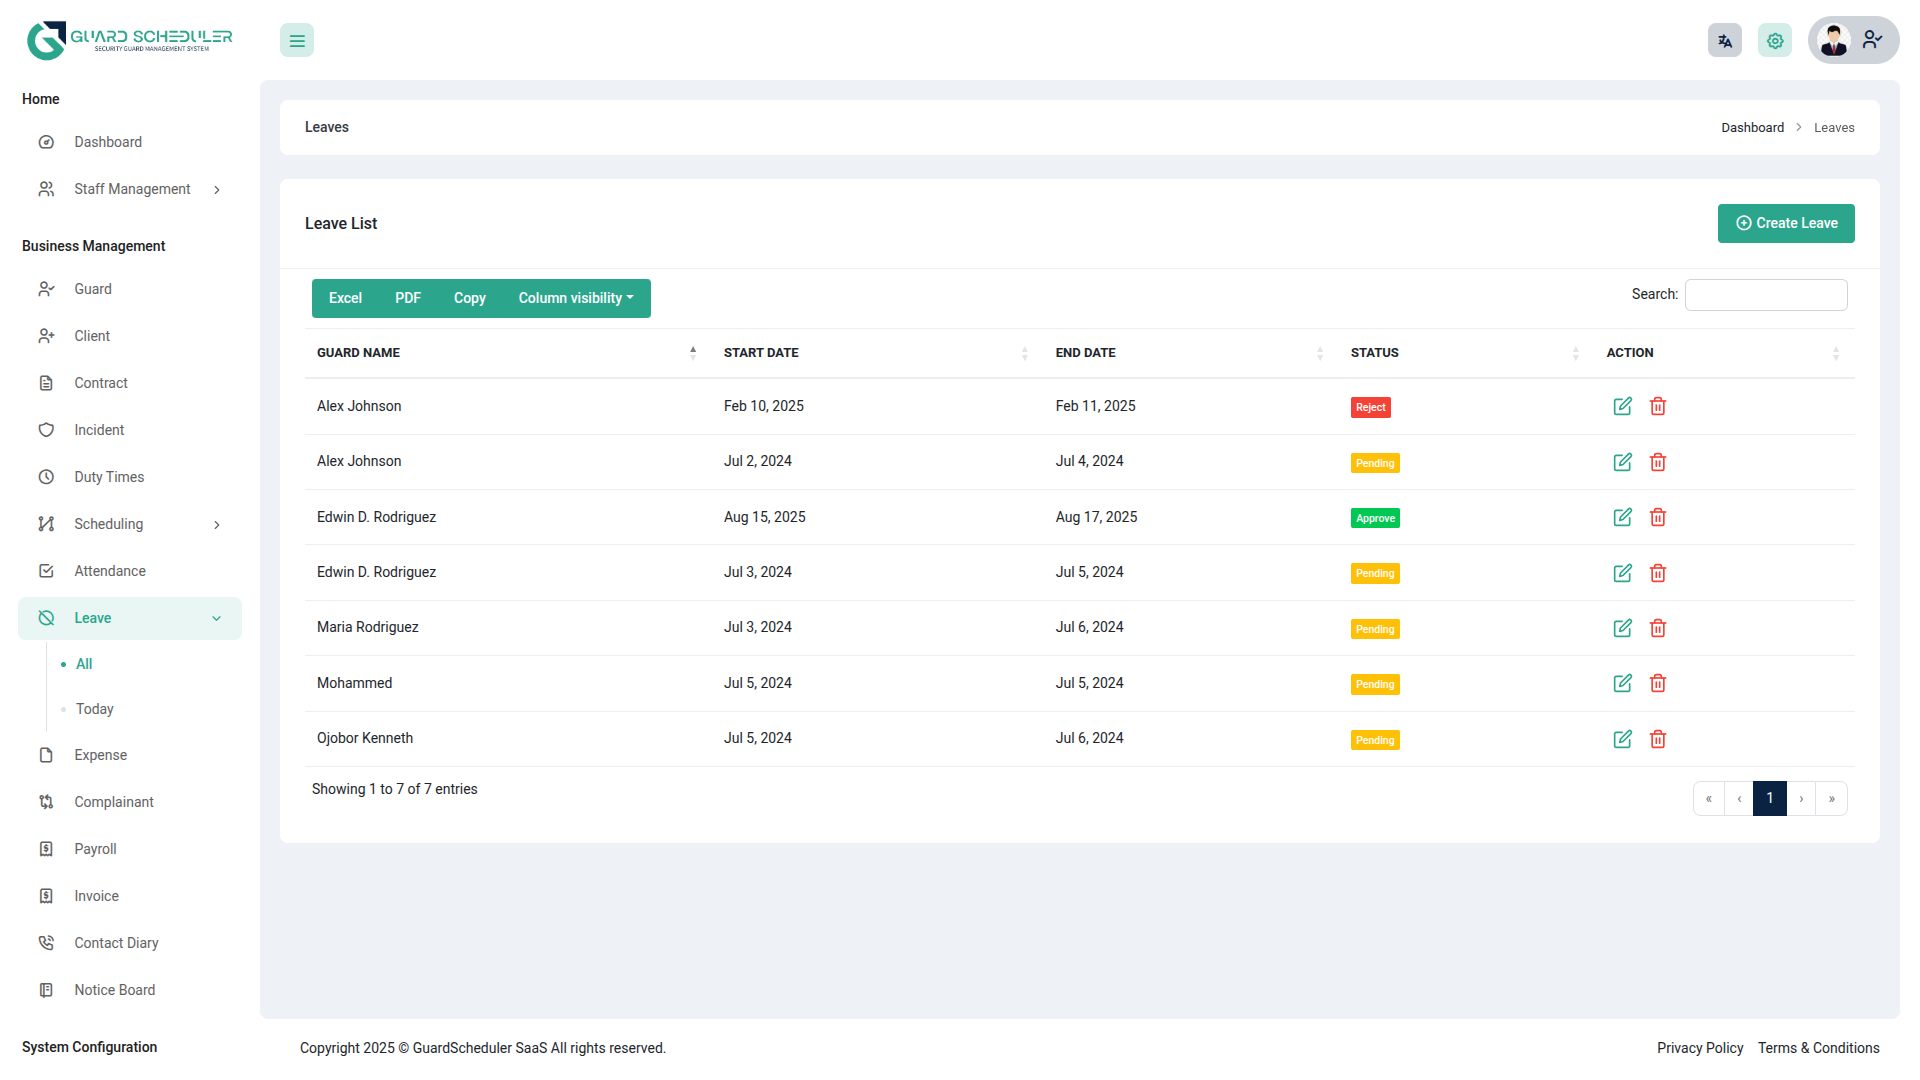Open Payroll in sidebar
1920x1080 pixels.
click(x=95, y=849)
